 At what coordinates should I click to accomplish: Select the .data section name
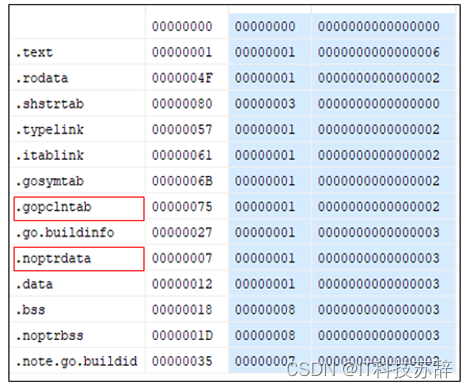pos(34,284)
